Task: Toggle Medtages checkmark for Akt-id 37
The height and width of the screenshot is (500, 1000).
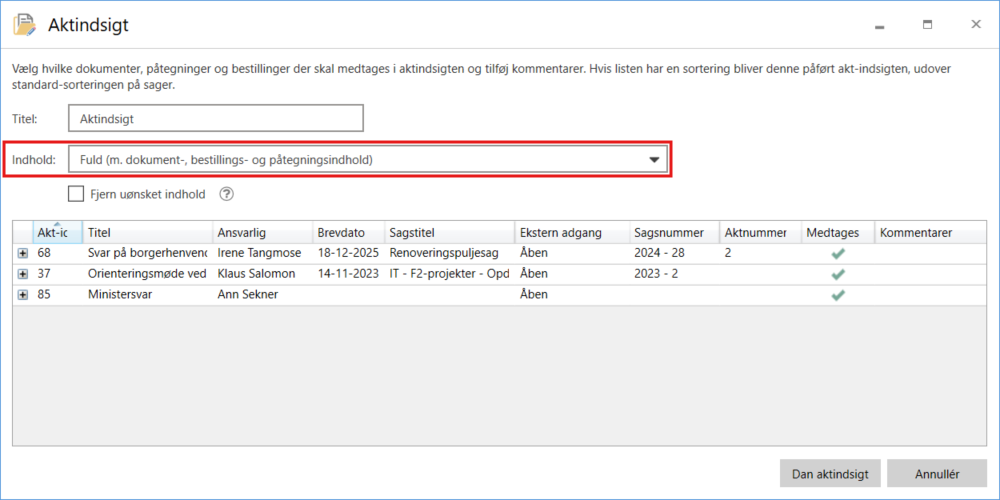Action: point(838,274)
